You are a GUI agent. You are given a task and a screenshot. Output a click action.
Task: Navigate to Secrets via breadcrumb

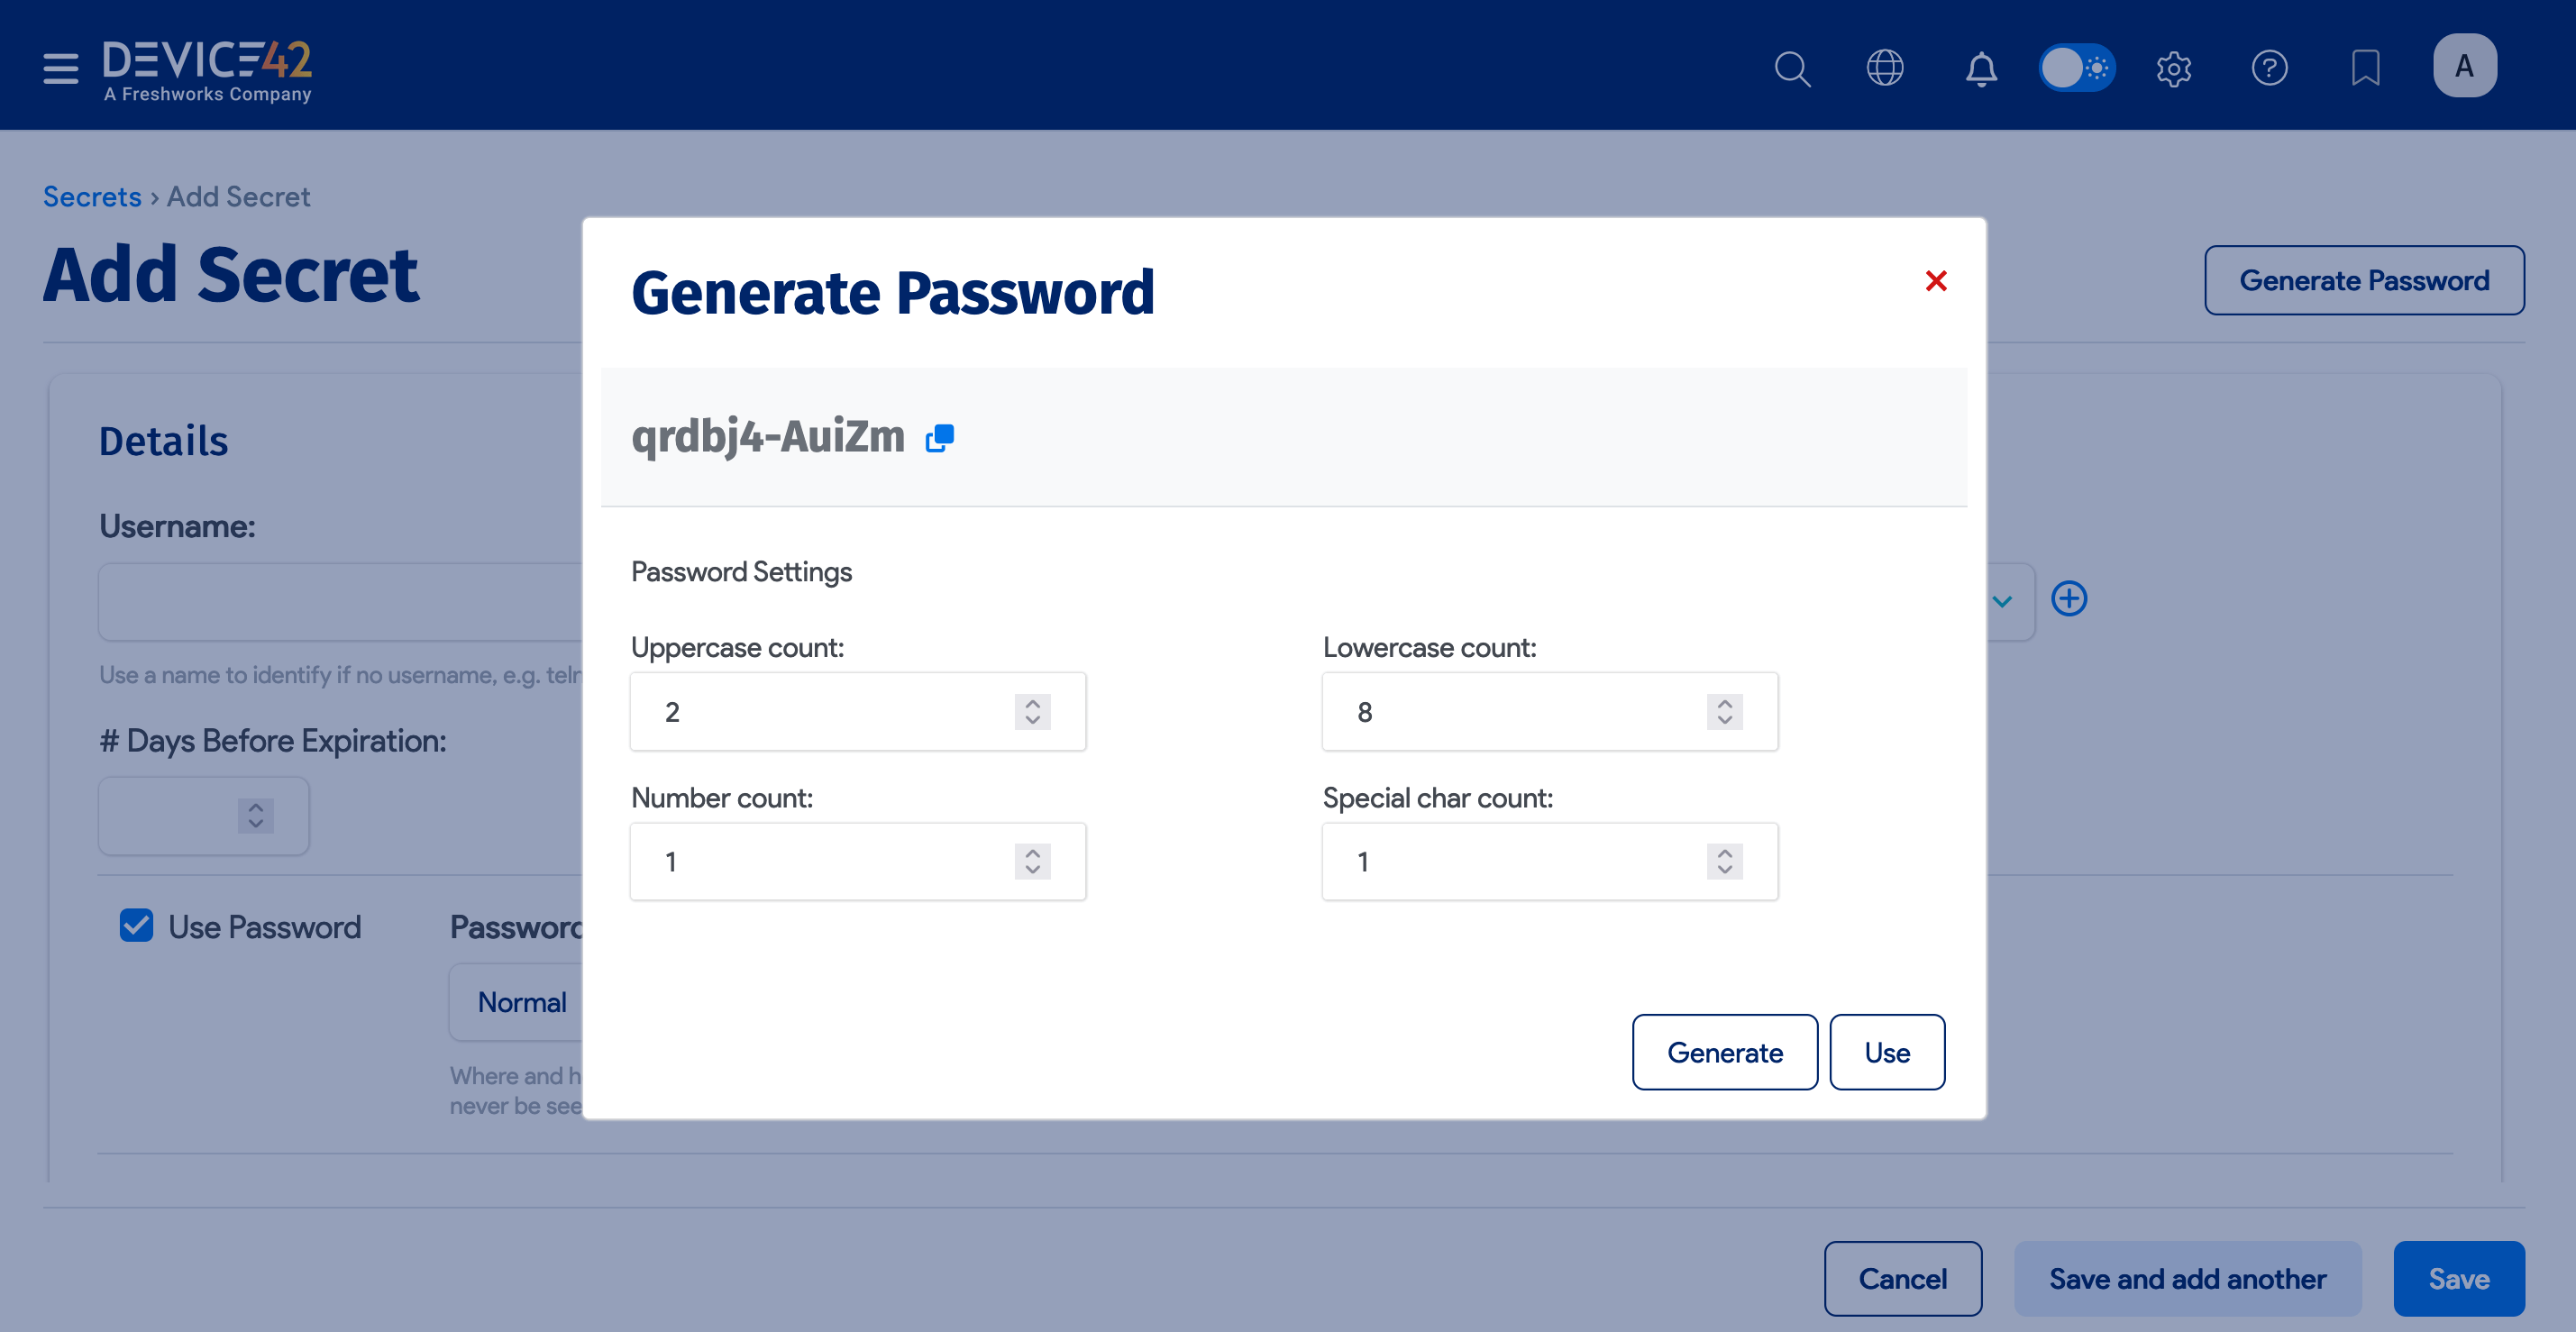click(92, 196)
